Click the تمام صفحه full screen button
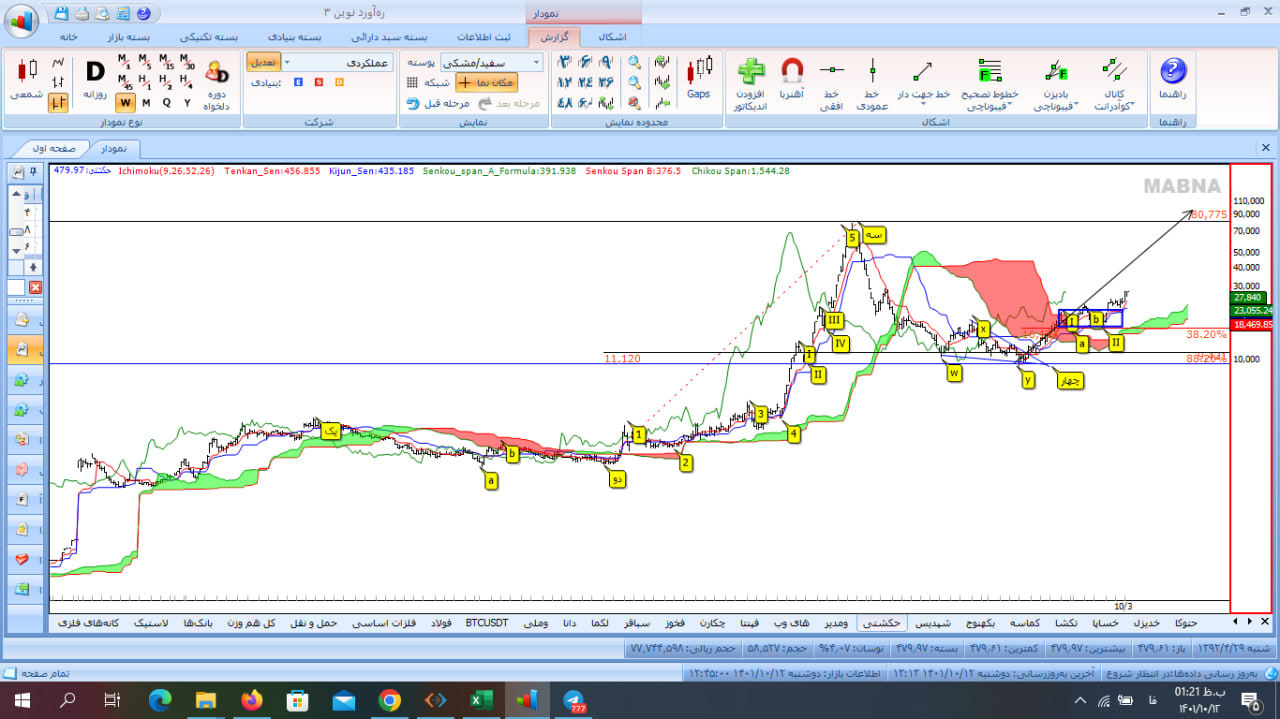 pos(37,674)
